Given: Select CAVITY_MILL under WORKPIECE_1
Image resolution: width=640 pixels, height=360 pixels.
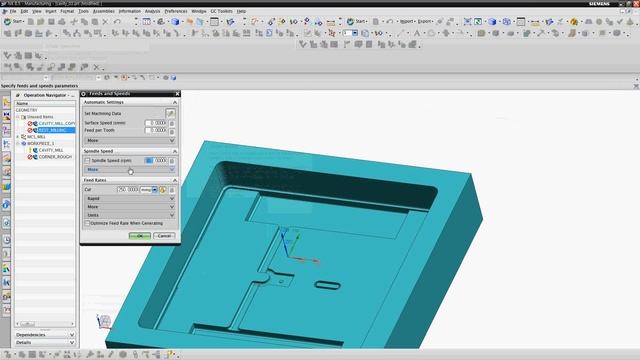Looking at the screenshot, I should pyautogui.click(x=51, y=150).
